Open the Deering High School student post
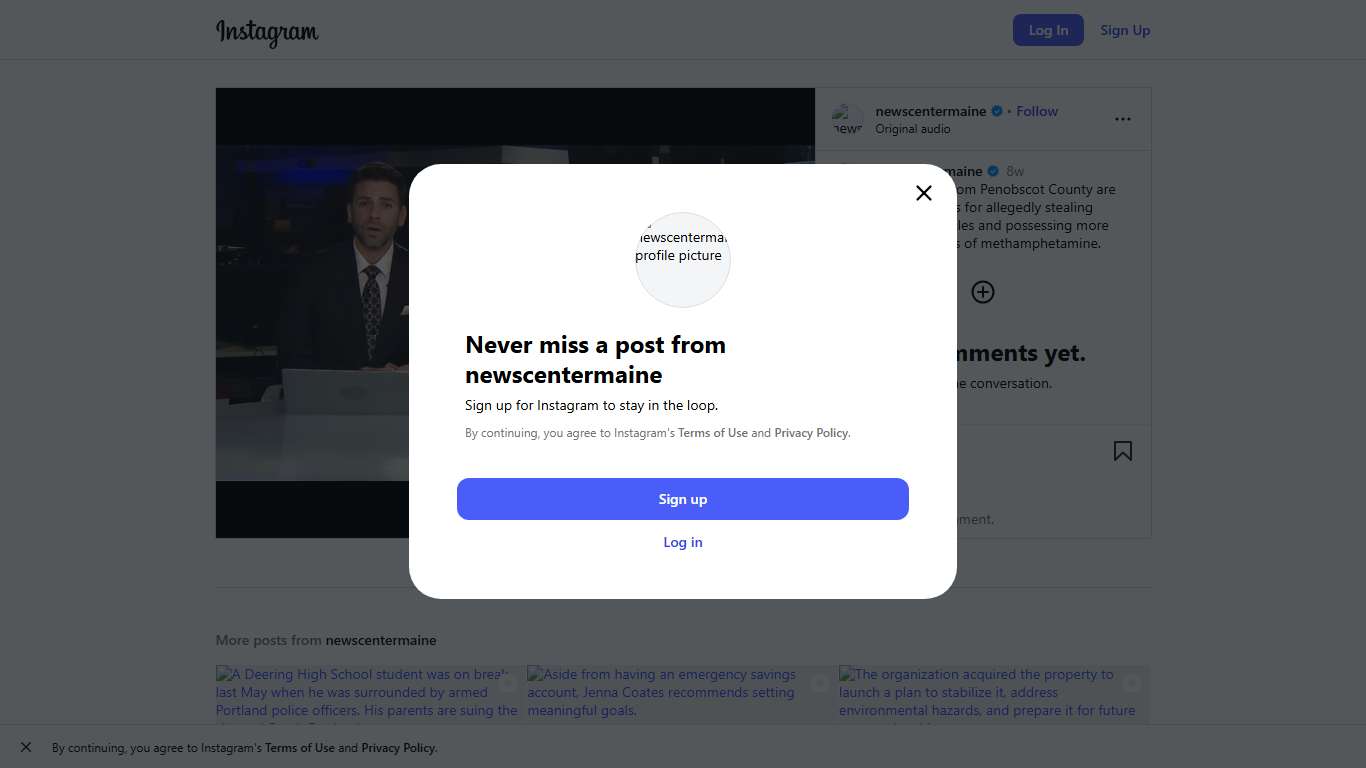Viewport: 1366px width, 768px height. click(367, 694)
